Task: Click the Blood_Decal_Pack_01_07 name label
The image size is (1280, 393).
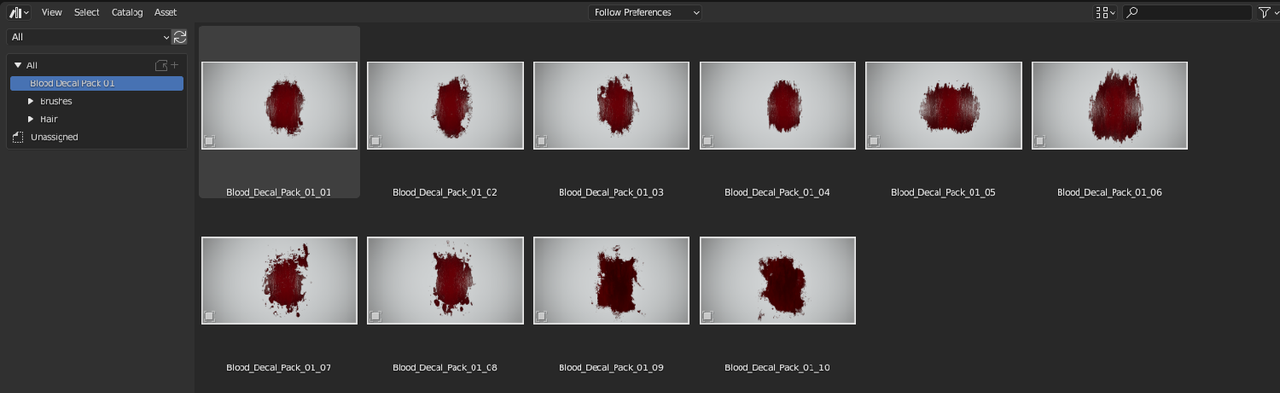Action: click(x=279, y=368)
